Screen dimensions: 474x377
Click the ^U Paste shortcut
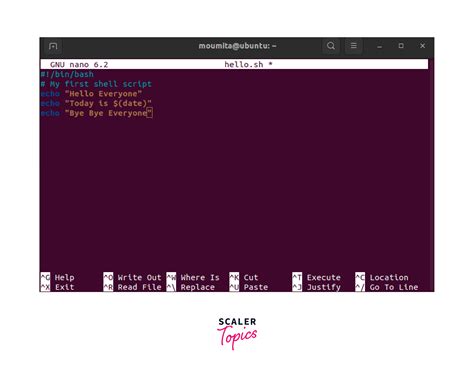249,287
